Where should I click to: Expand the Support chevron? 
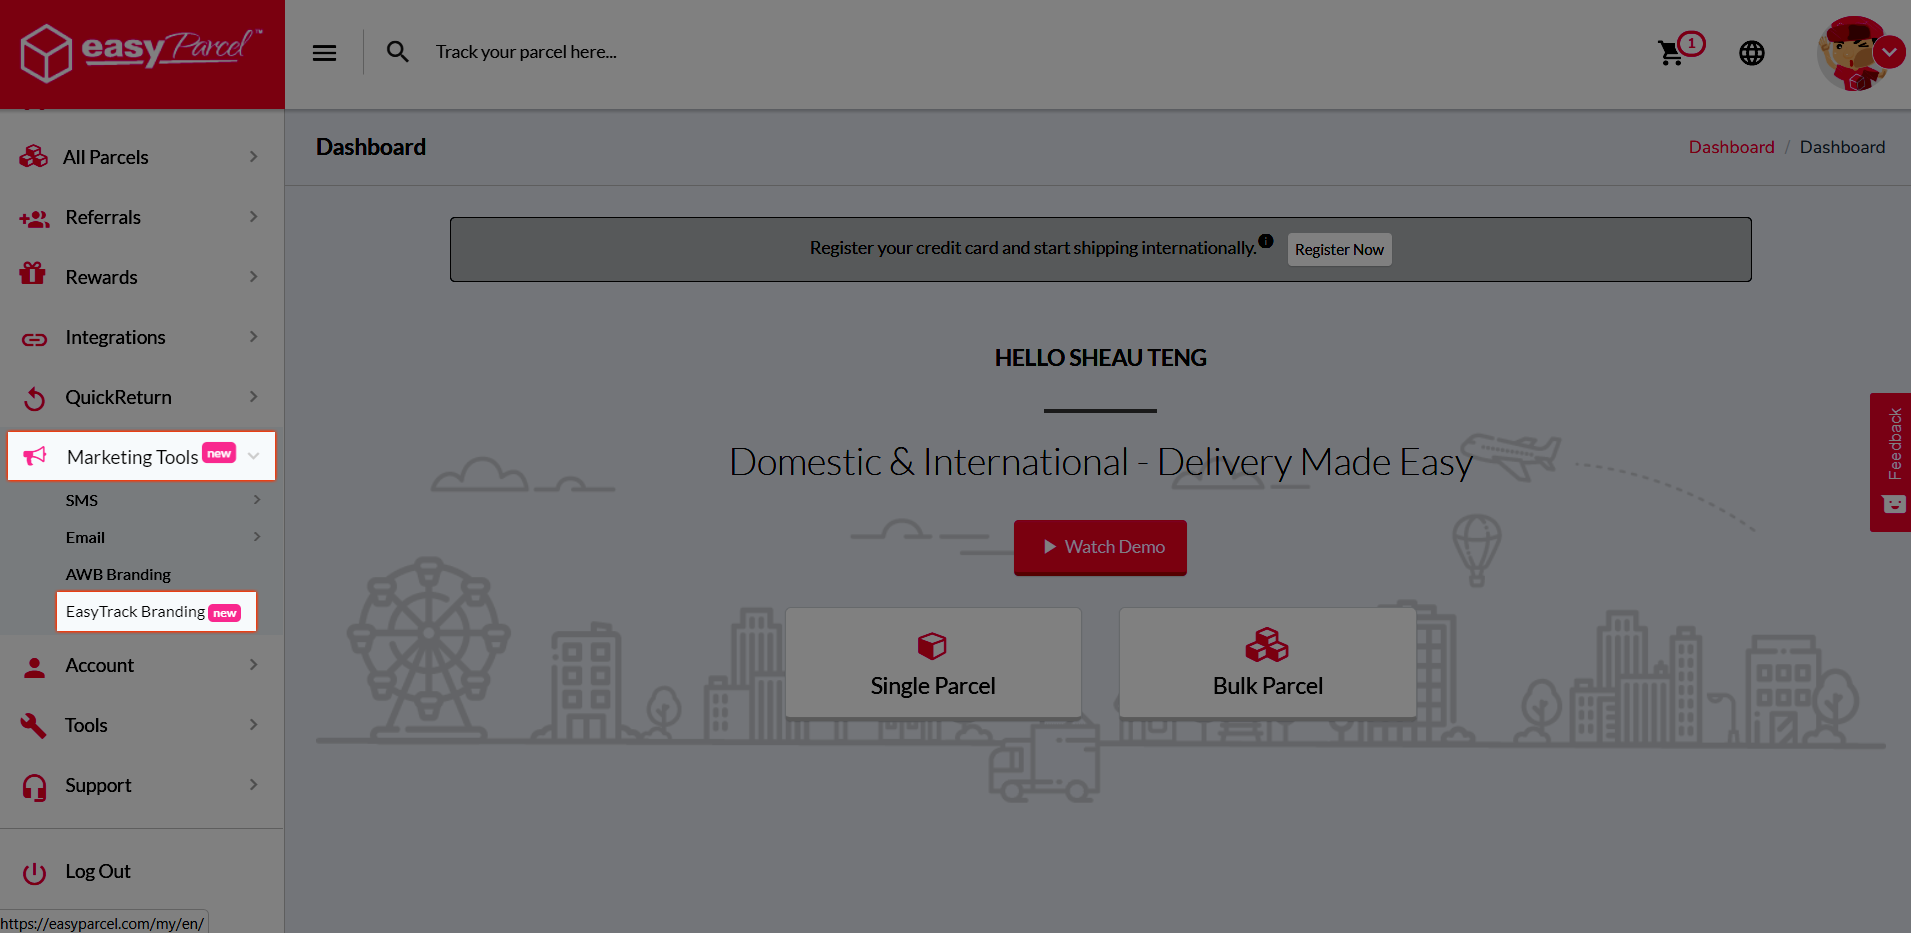tap(254, 785)
